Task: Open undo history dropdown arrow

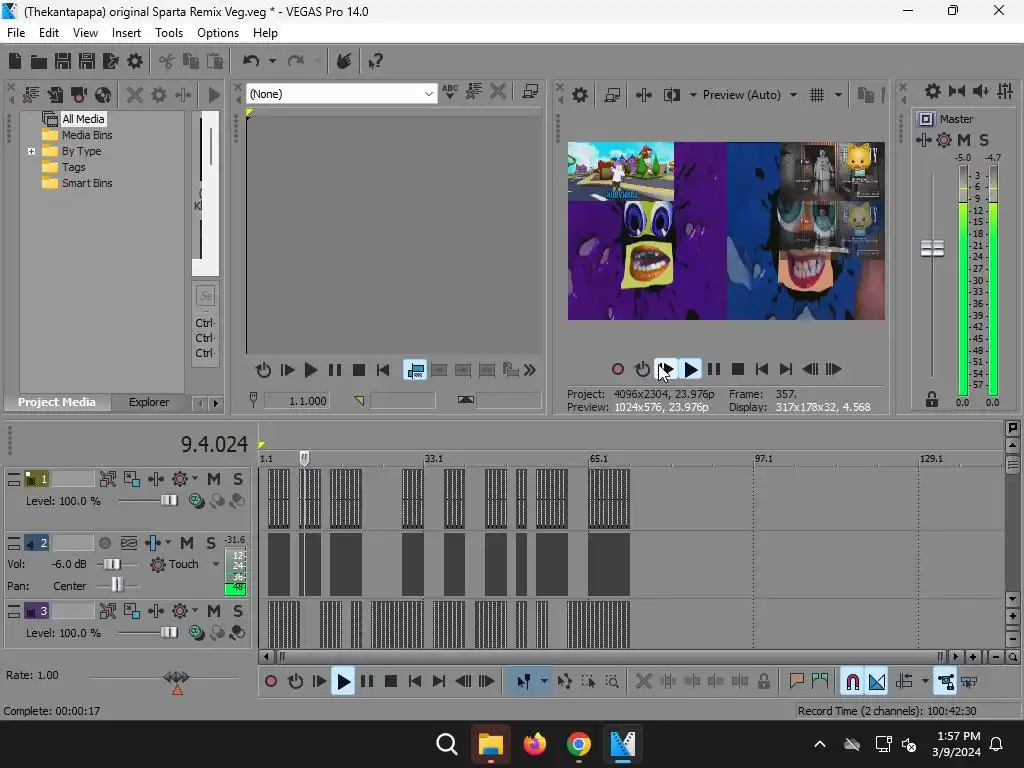Action: pos(272,61)
